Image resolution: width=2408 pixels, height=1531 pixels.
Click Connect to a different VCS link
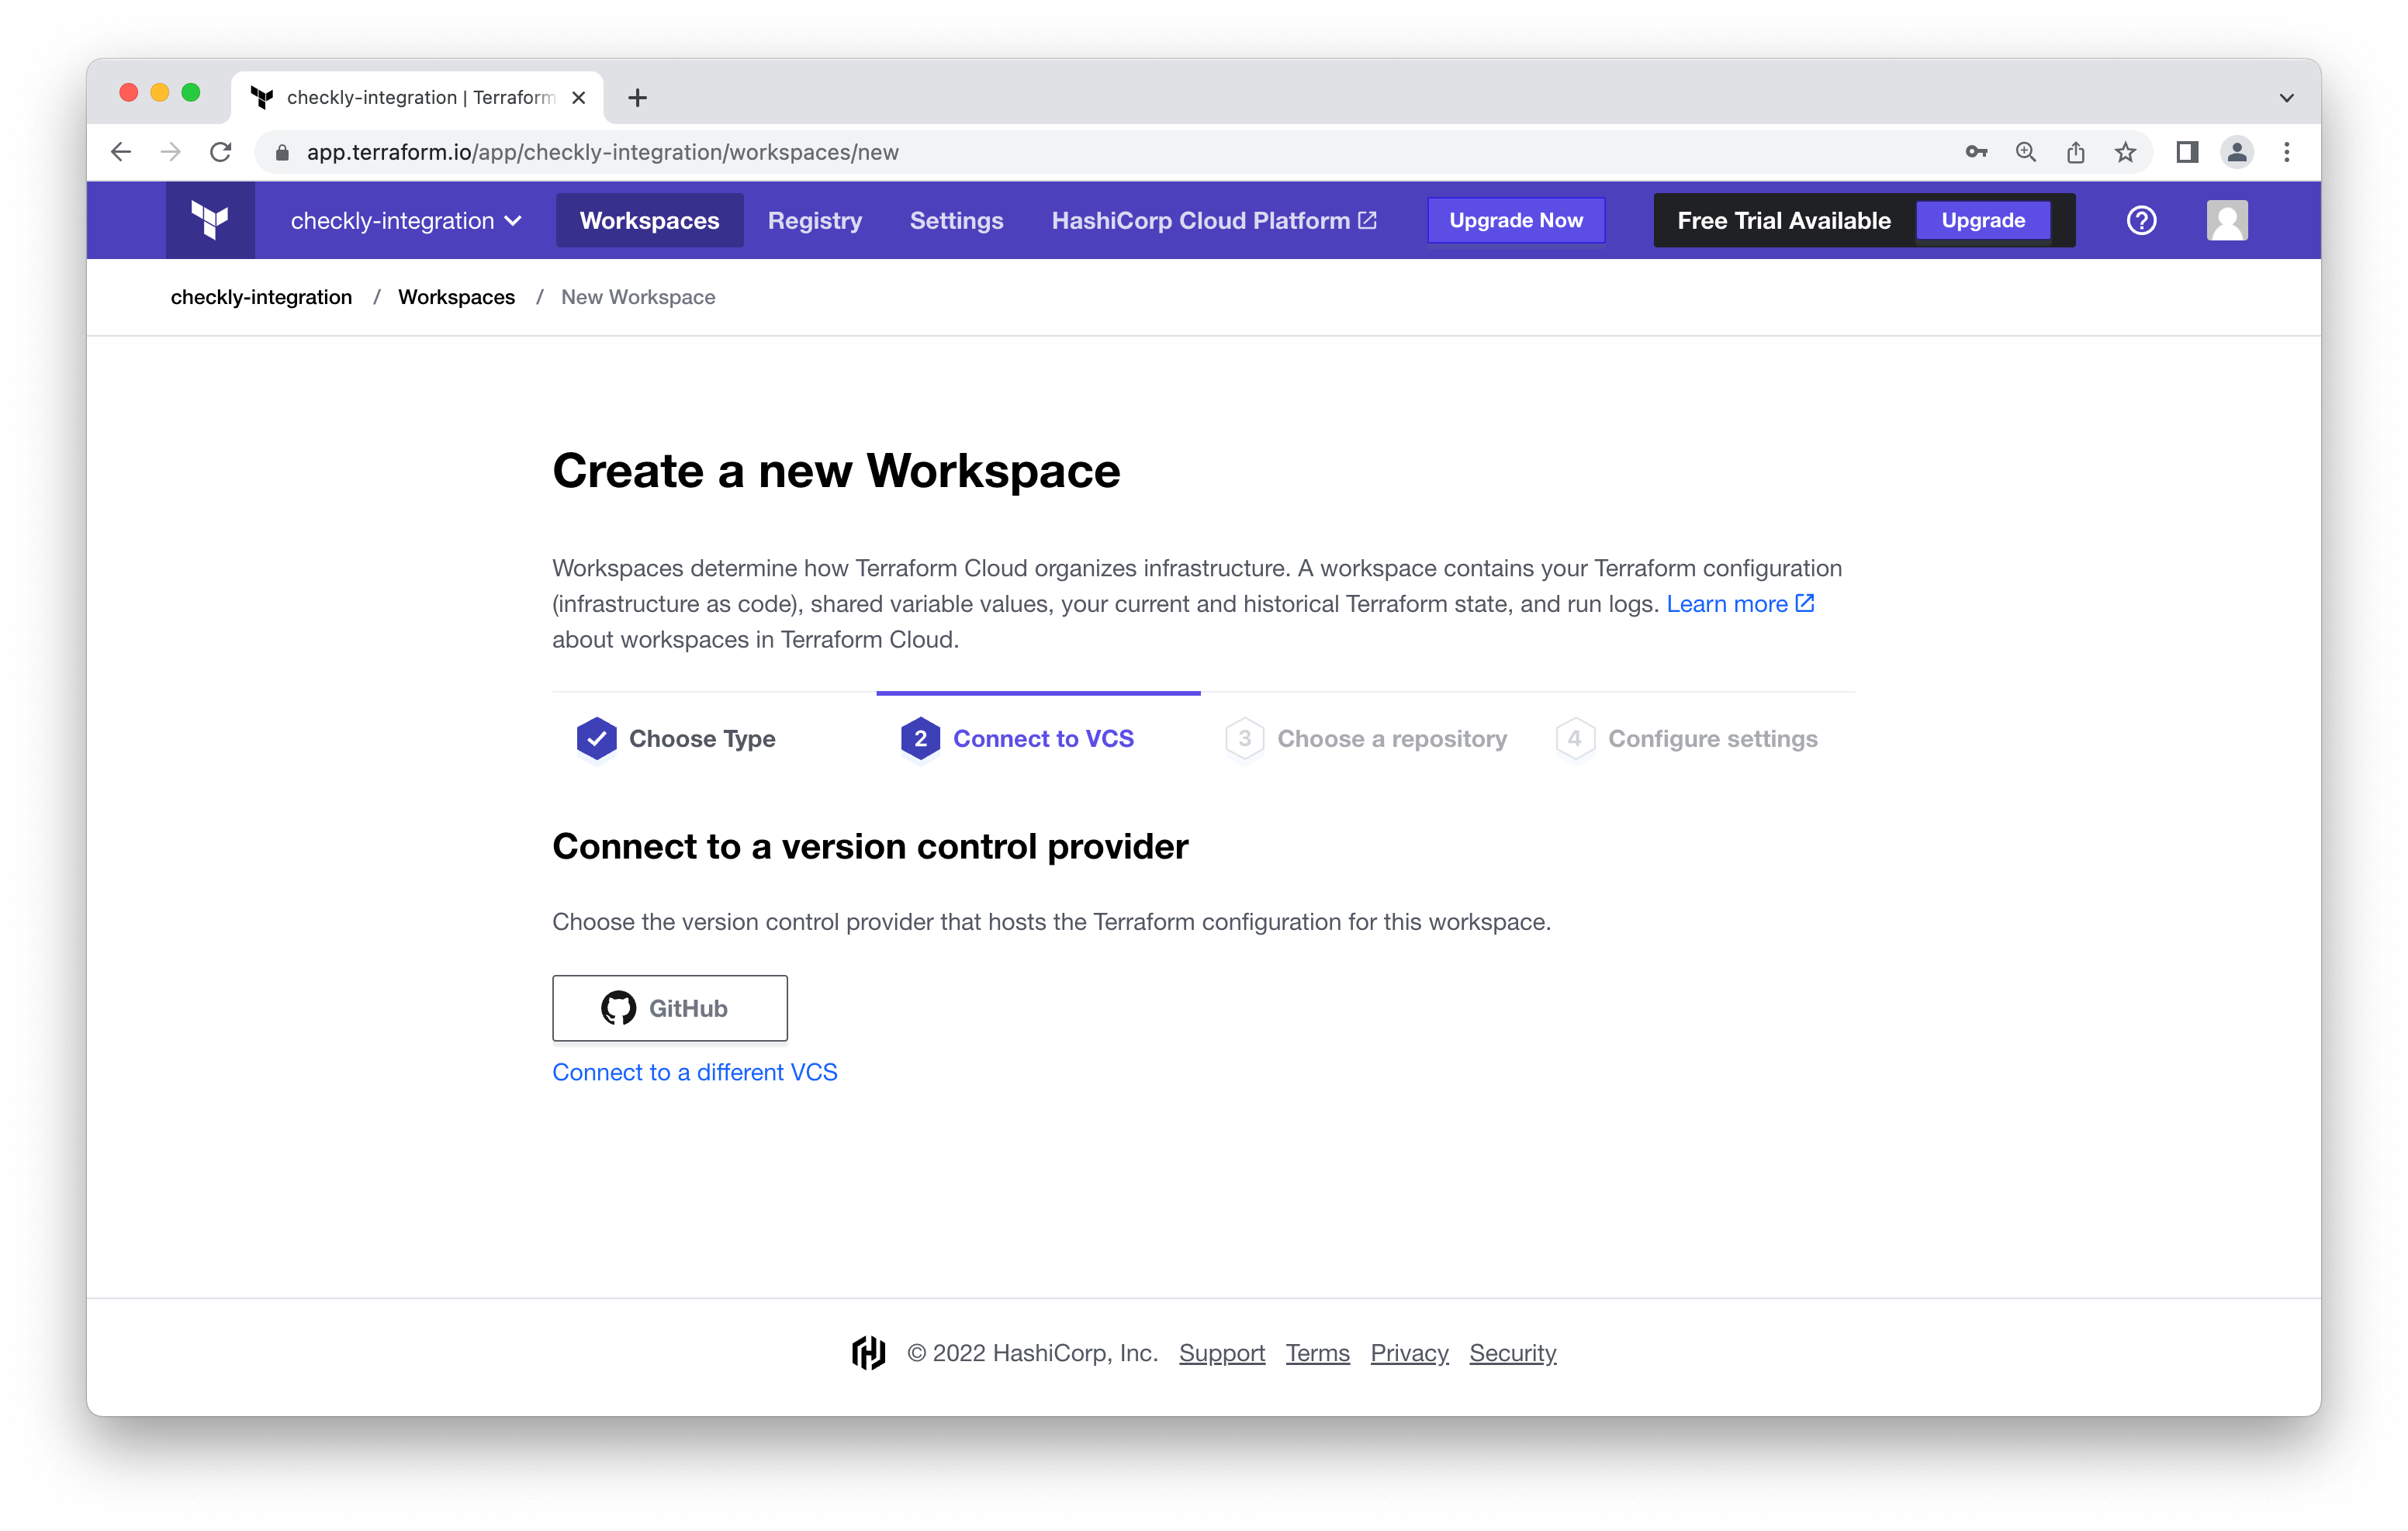tap(694, 1072)
